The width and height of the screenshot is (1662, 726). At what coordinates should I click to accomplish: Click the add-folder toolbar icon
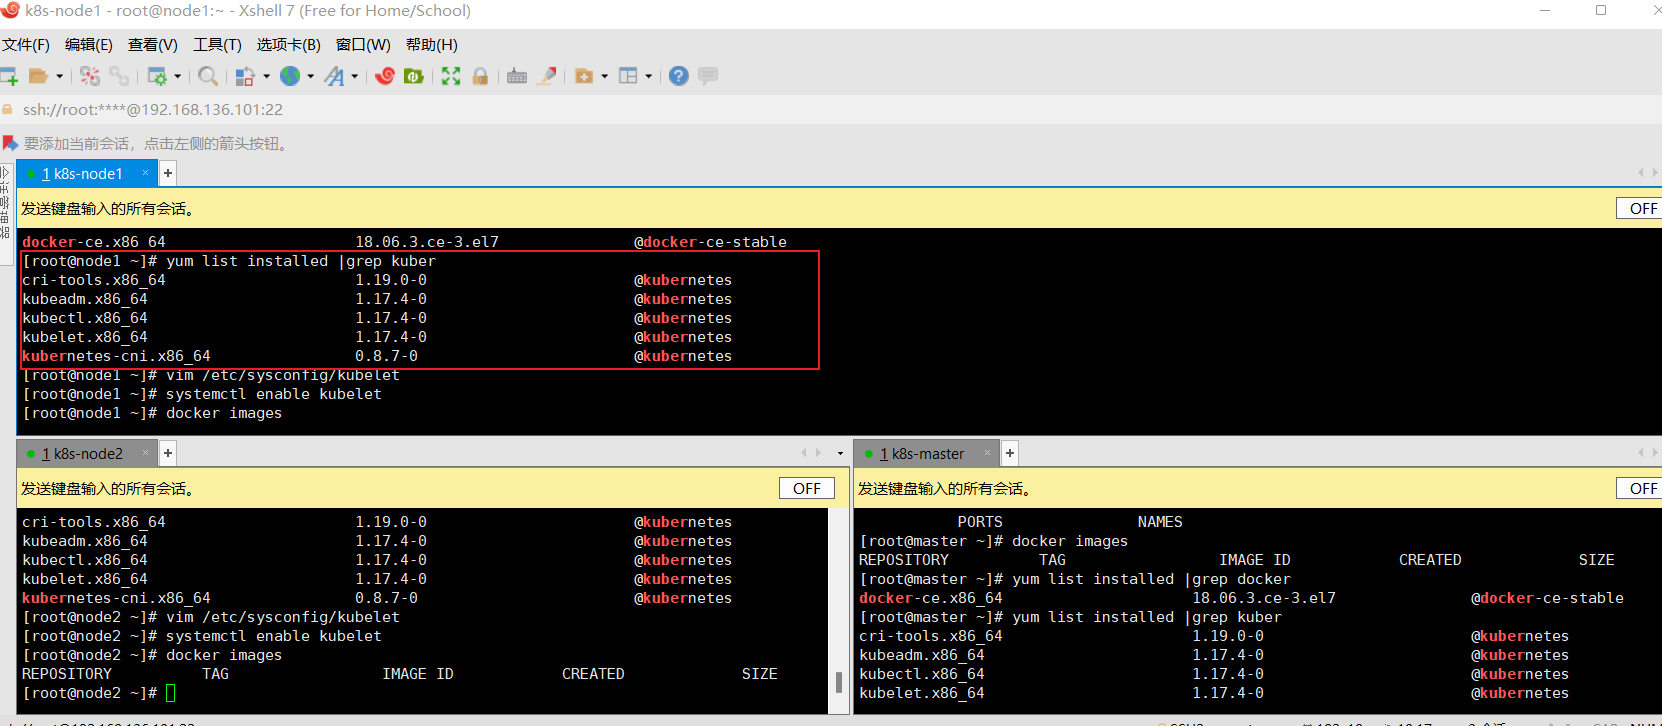pyautogui.click(x=584, y=76)
